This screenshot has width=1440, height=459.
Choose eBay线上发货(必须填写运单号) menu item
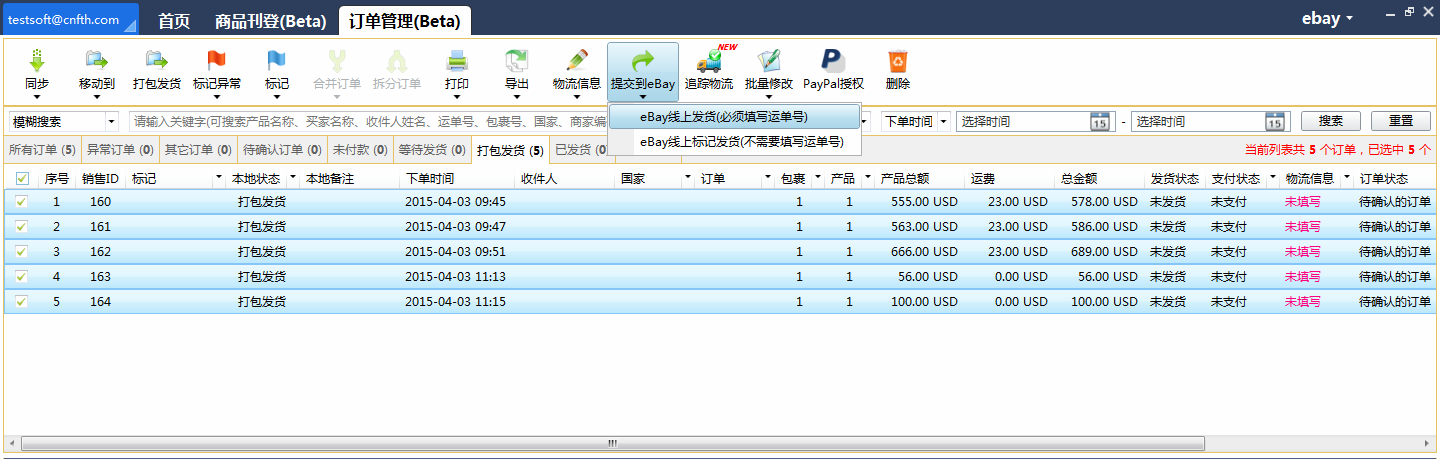tap(735, 117)
